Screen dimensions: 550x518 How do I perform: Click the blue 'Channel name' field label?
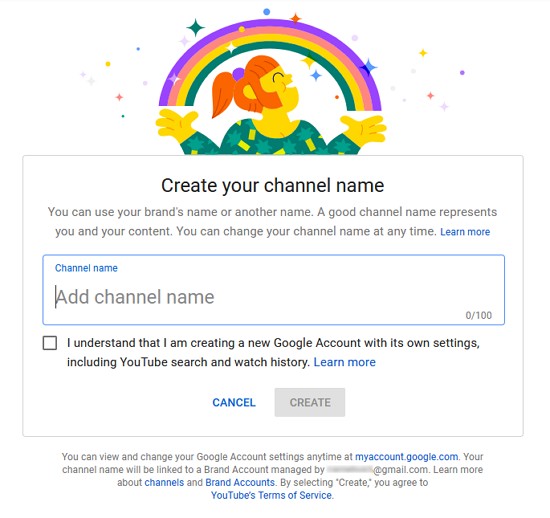pyautogui.click(x=86, y=268)
